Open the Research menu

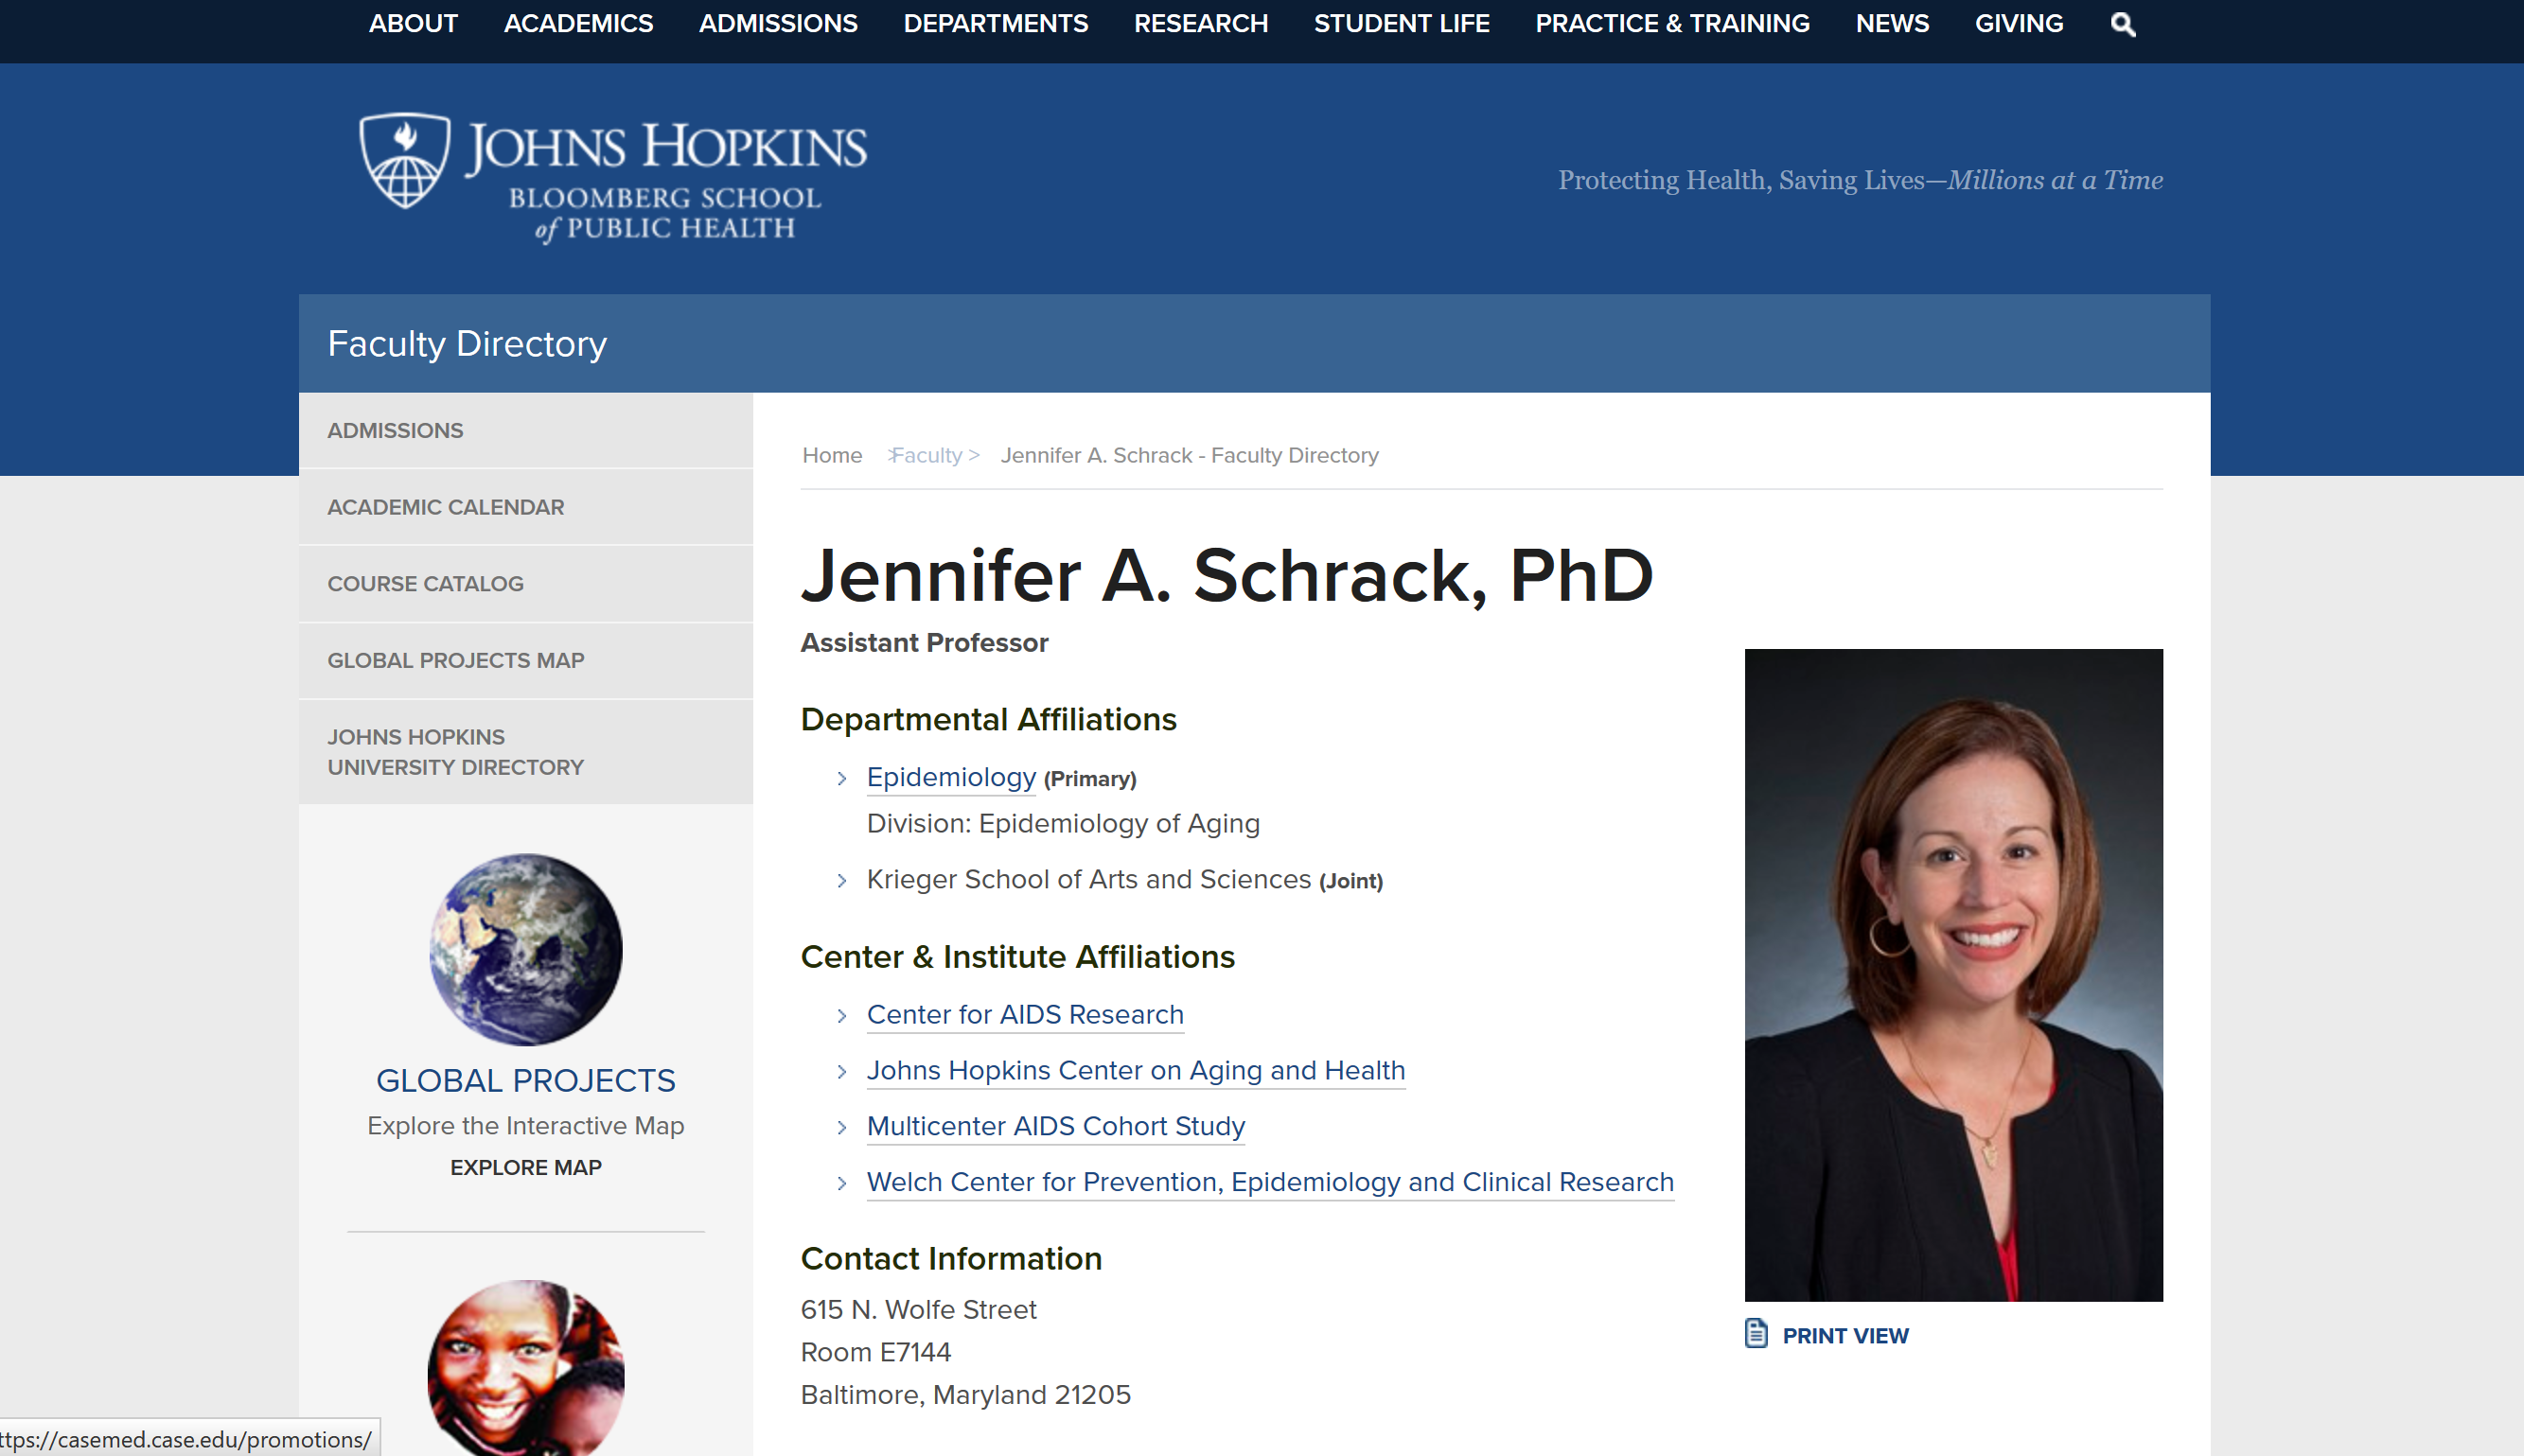click(x=1200, y=23)
